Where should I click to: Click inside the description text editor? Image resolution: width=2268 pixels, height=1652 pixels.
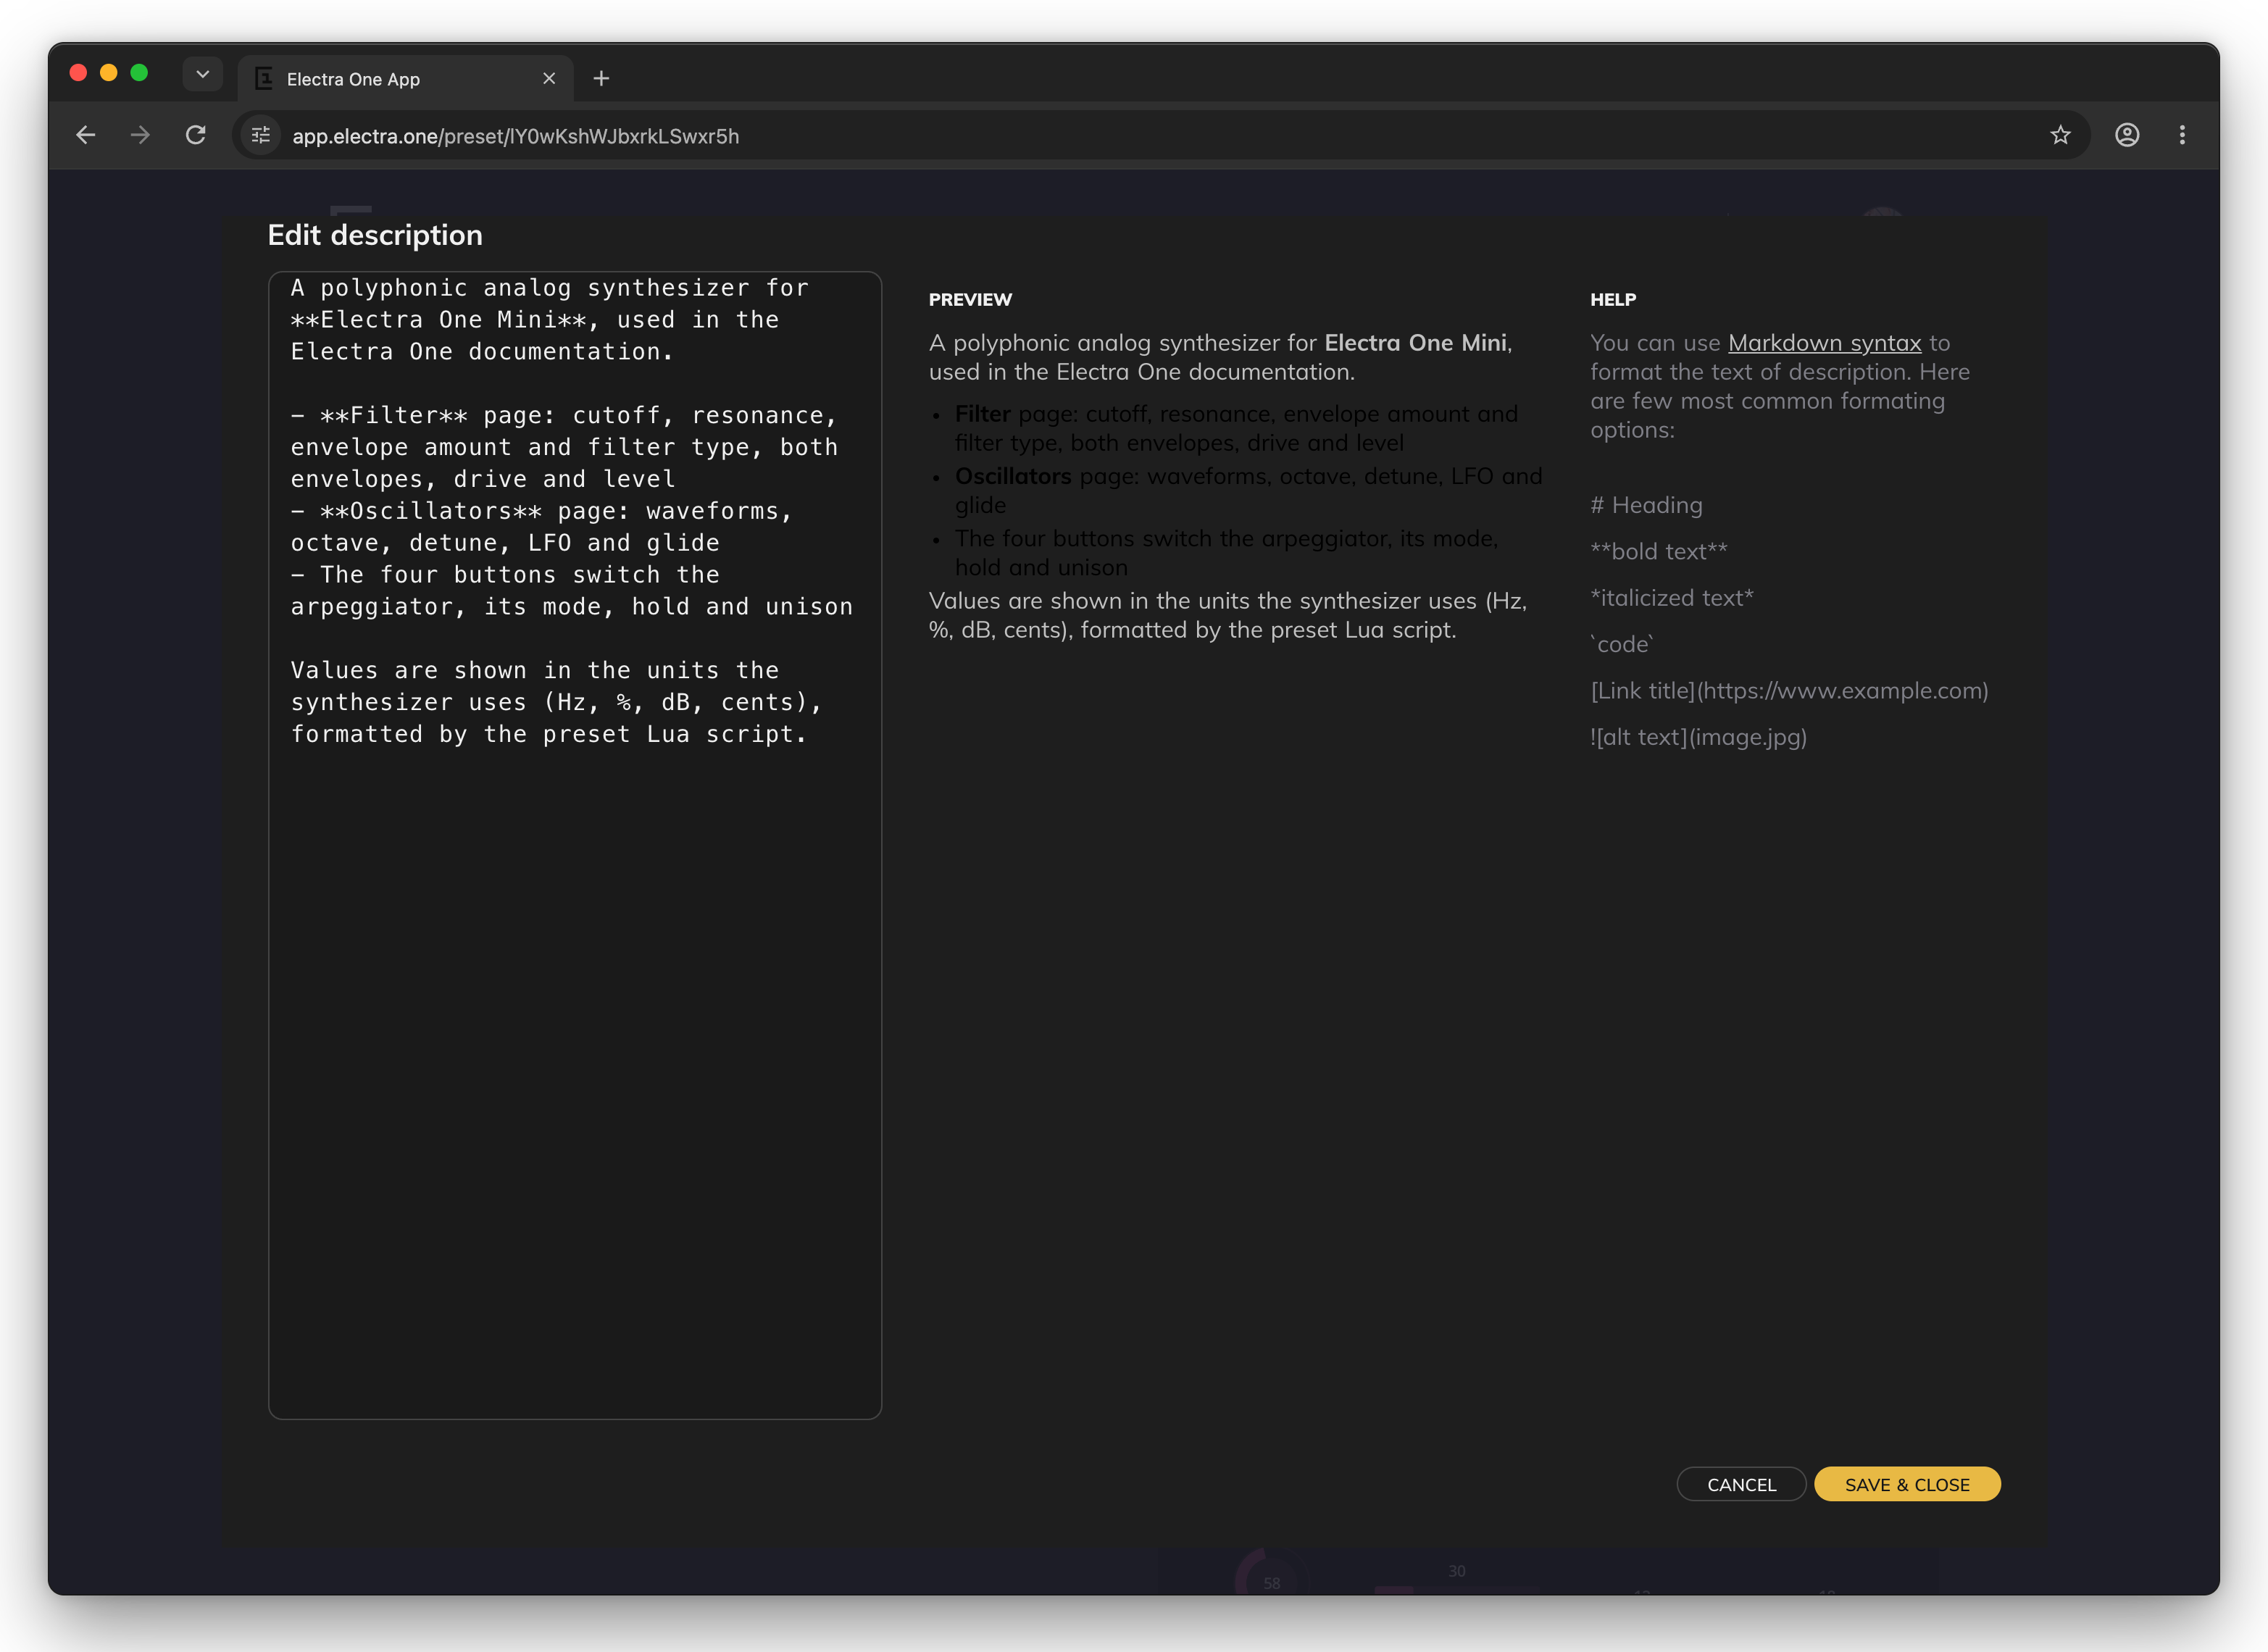click(x=575, y=845)
